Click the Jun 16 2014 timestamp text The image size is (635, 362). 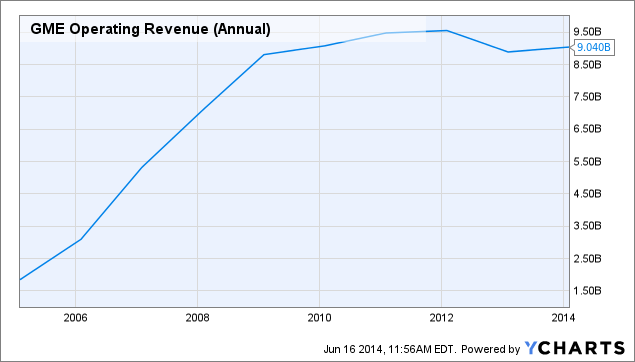390,349
